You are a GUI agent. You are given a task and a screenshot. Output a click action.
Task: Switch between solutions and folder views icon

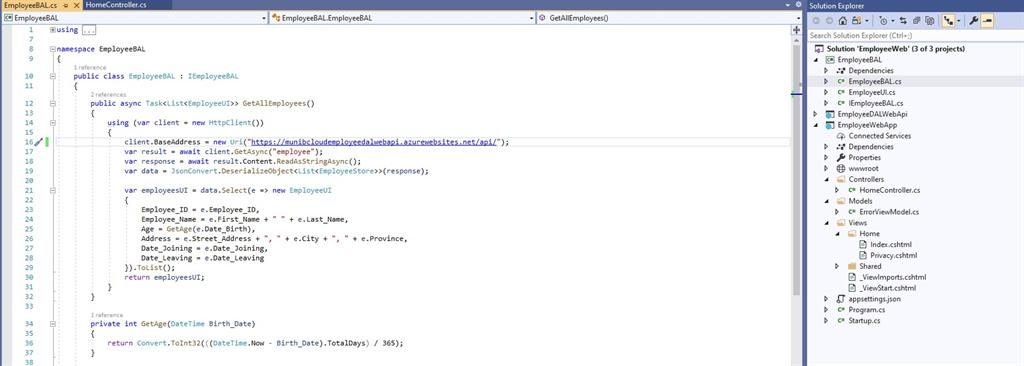click(x=856, y=21)
